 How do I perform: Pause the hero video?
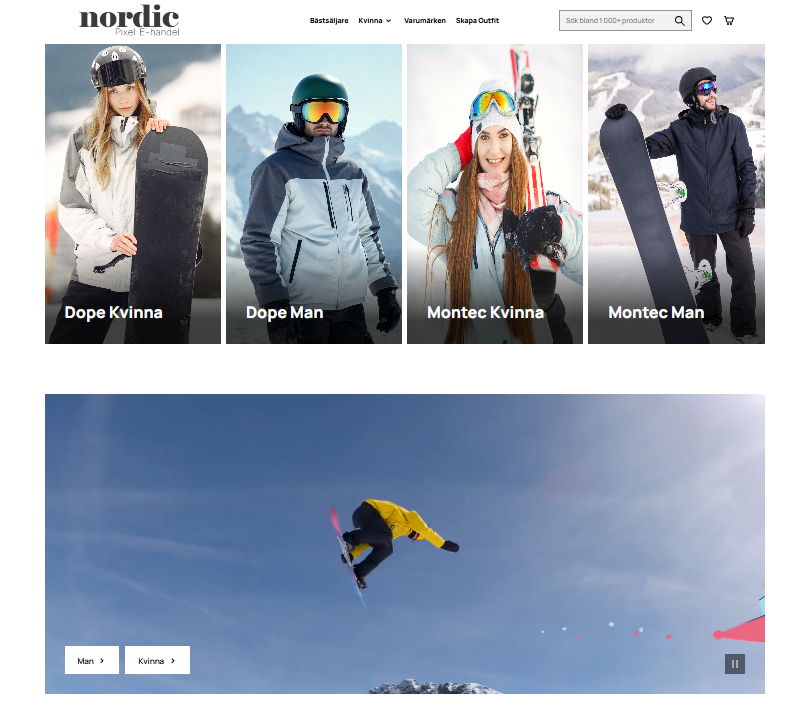[x=735, y=664]
